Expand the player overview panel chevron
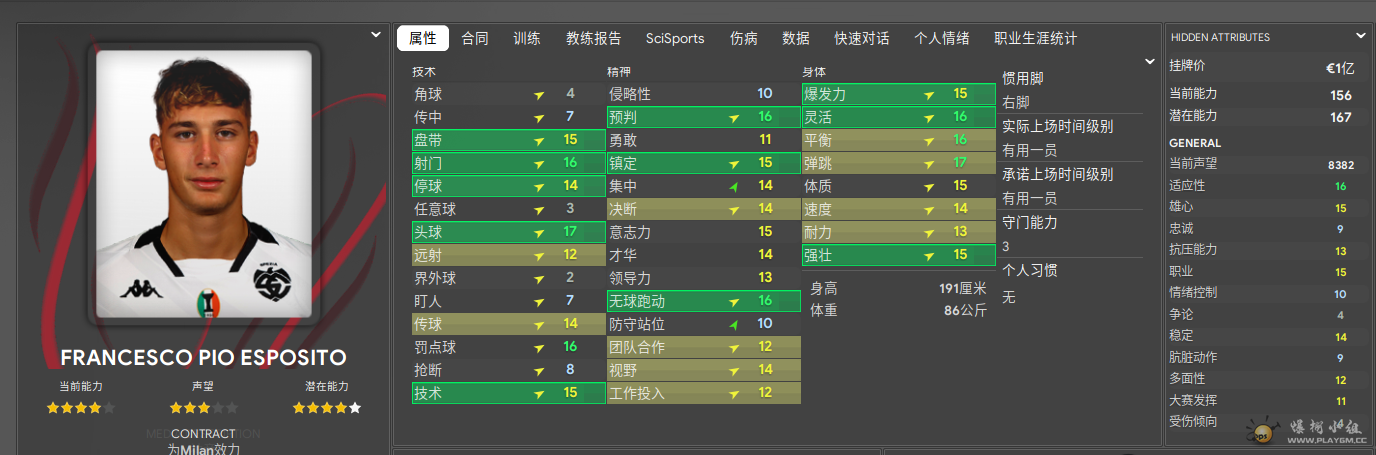This screenshot has height=455, width=1376. pos(376,34)
